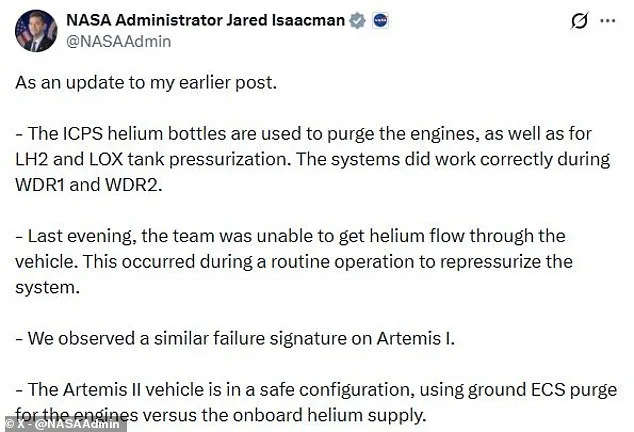634x432 pixels.
Task: Click the Grok slash icon
Action: 579,21
